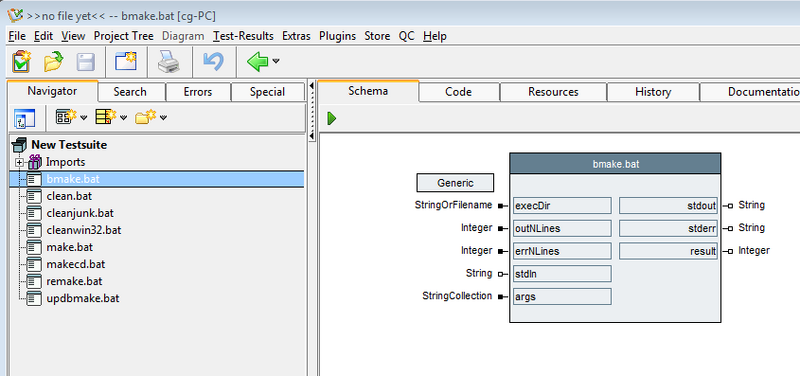Screen dimensions: 800x376
Task: Click the new folder icon in Navigator
Action: coord(145,117)
